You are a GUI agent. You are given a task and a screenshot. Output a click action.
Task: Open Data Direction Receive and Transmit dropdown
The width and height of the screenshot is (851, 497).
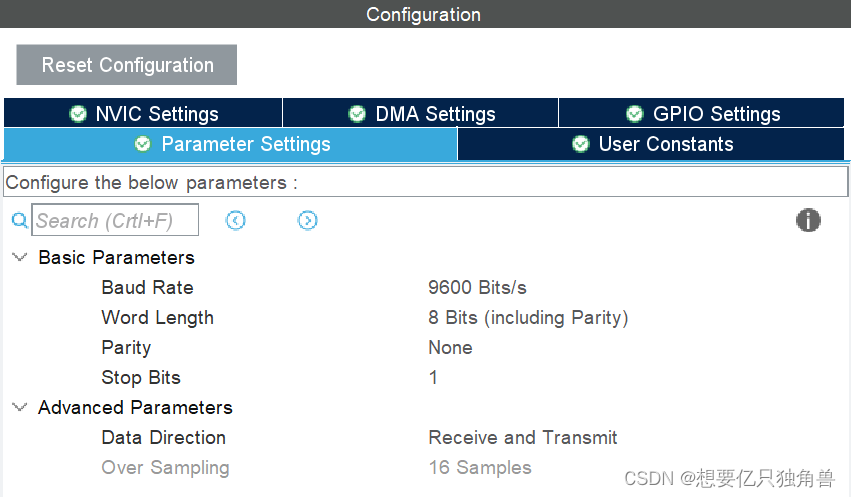tap(522, 438)
